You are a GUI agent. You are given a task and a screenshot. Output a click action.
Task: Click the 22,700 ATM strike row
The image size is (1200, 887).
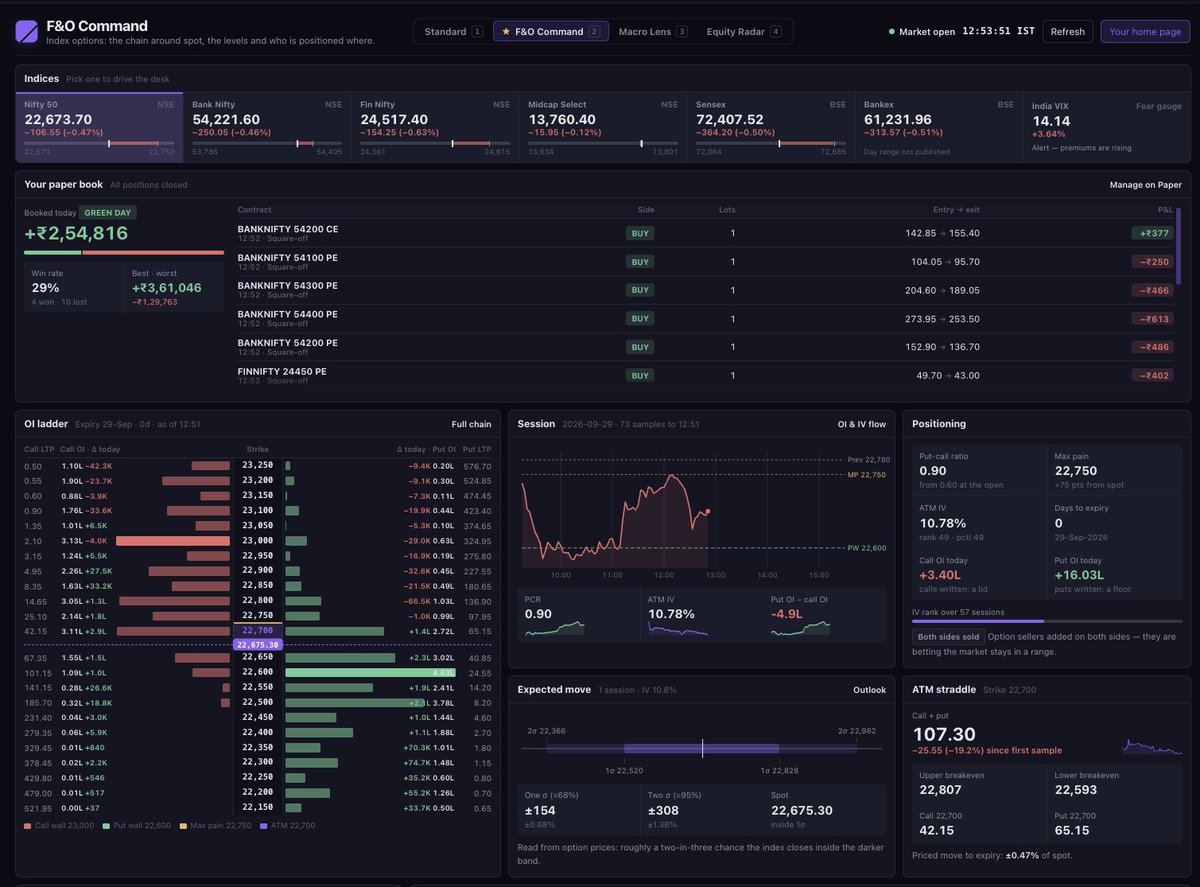(x=257, y=631)
